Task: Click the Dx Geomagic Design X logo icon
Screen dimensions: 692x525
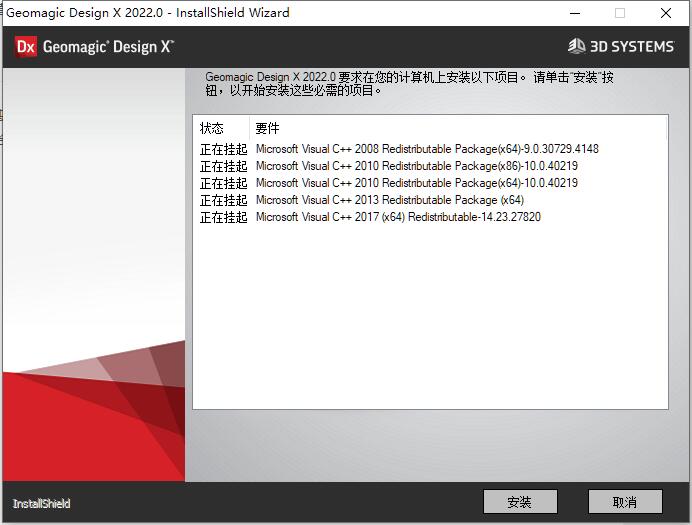Action: click(x=26, y=47)
